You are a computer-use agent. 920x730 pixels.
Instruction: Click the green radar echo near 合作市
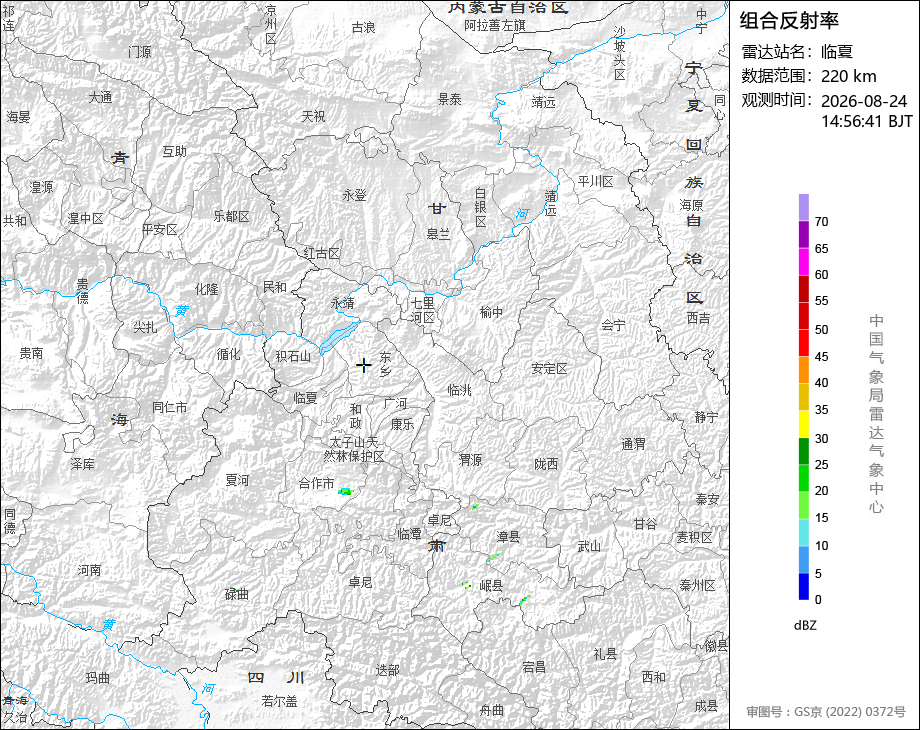point(346,491)
